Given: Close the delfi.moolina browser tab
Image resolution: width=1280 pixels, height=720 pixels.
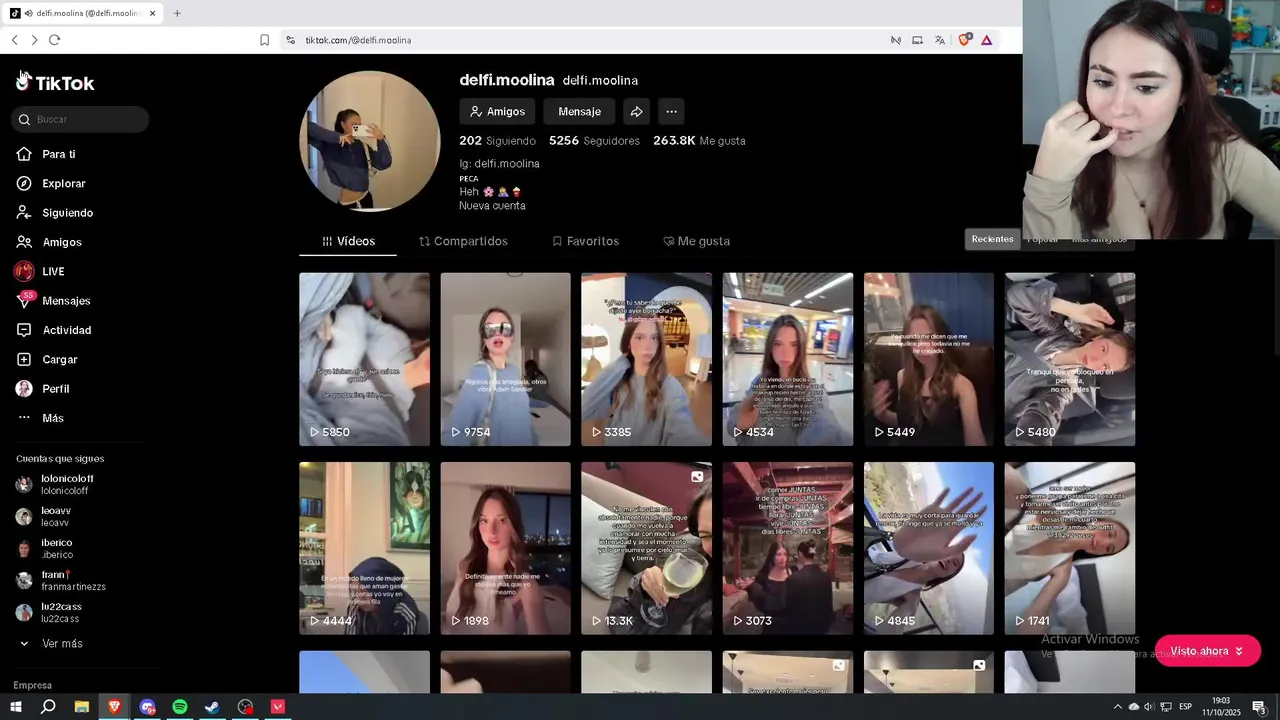Looking at the screenshot, I should tap(152, 13).
